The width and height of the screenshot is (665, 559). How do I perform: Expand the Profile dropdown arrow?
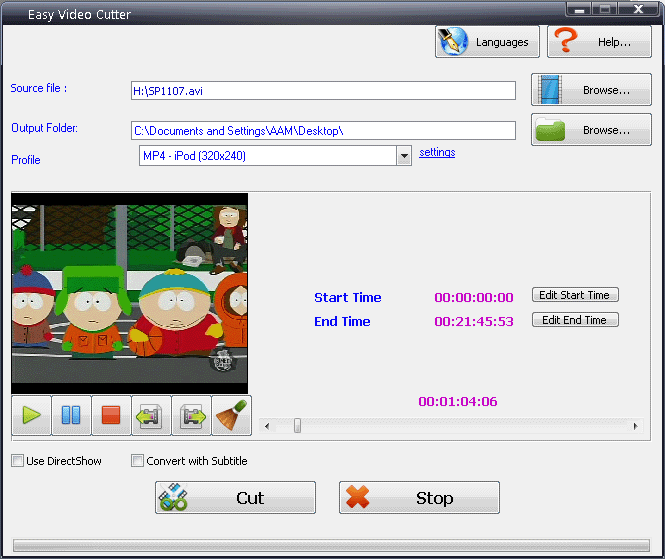point(404,156)
